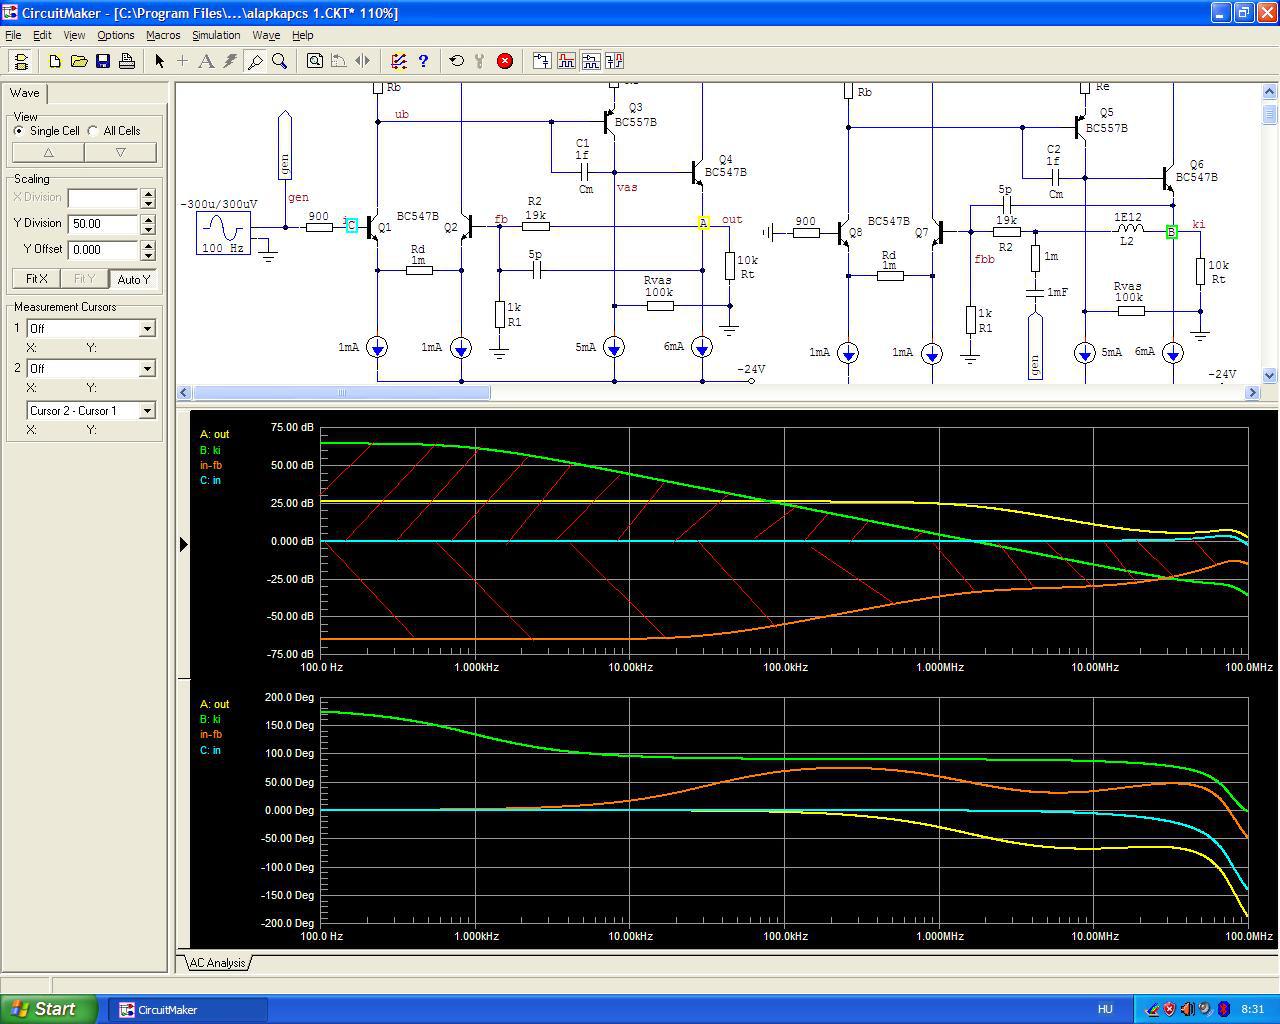Open the Simulation menu
The image size is (1280, 1024).
pos(216,35)
